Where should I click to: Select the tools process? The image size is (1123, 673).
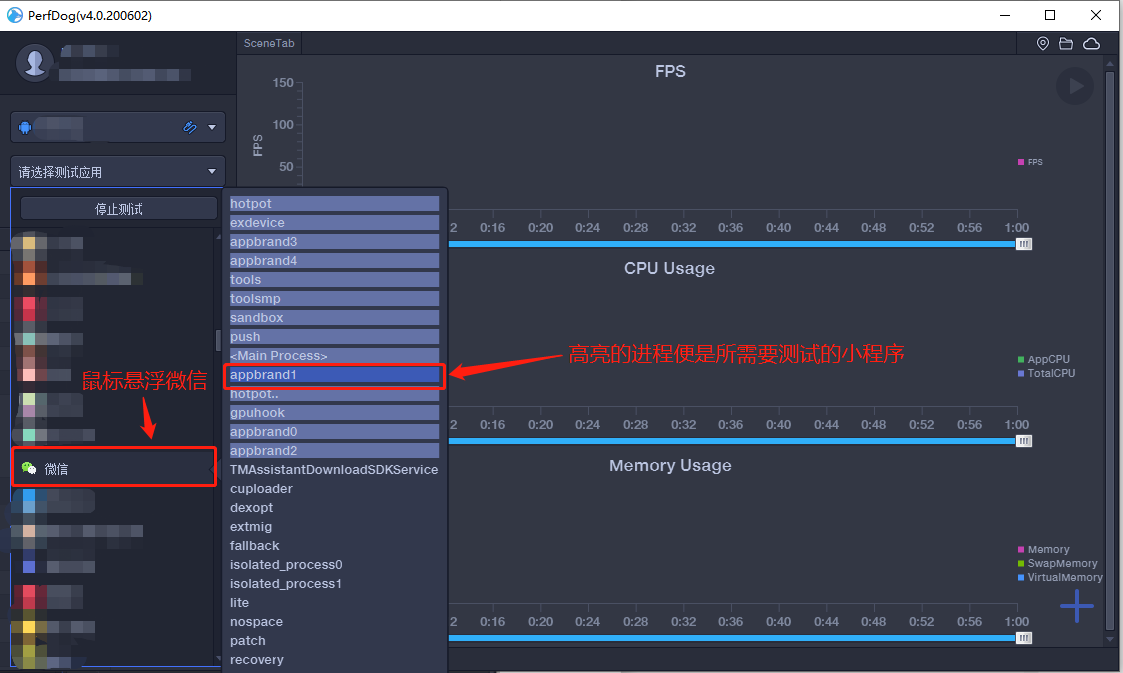pyautogui.click(x=334, y=279)
